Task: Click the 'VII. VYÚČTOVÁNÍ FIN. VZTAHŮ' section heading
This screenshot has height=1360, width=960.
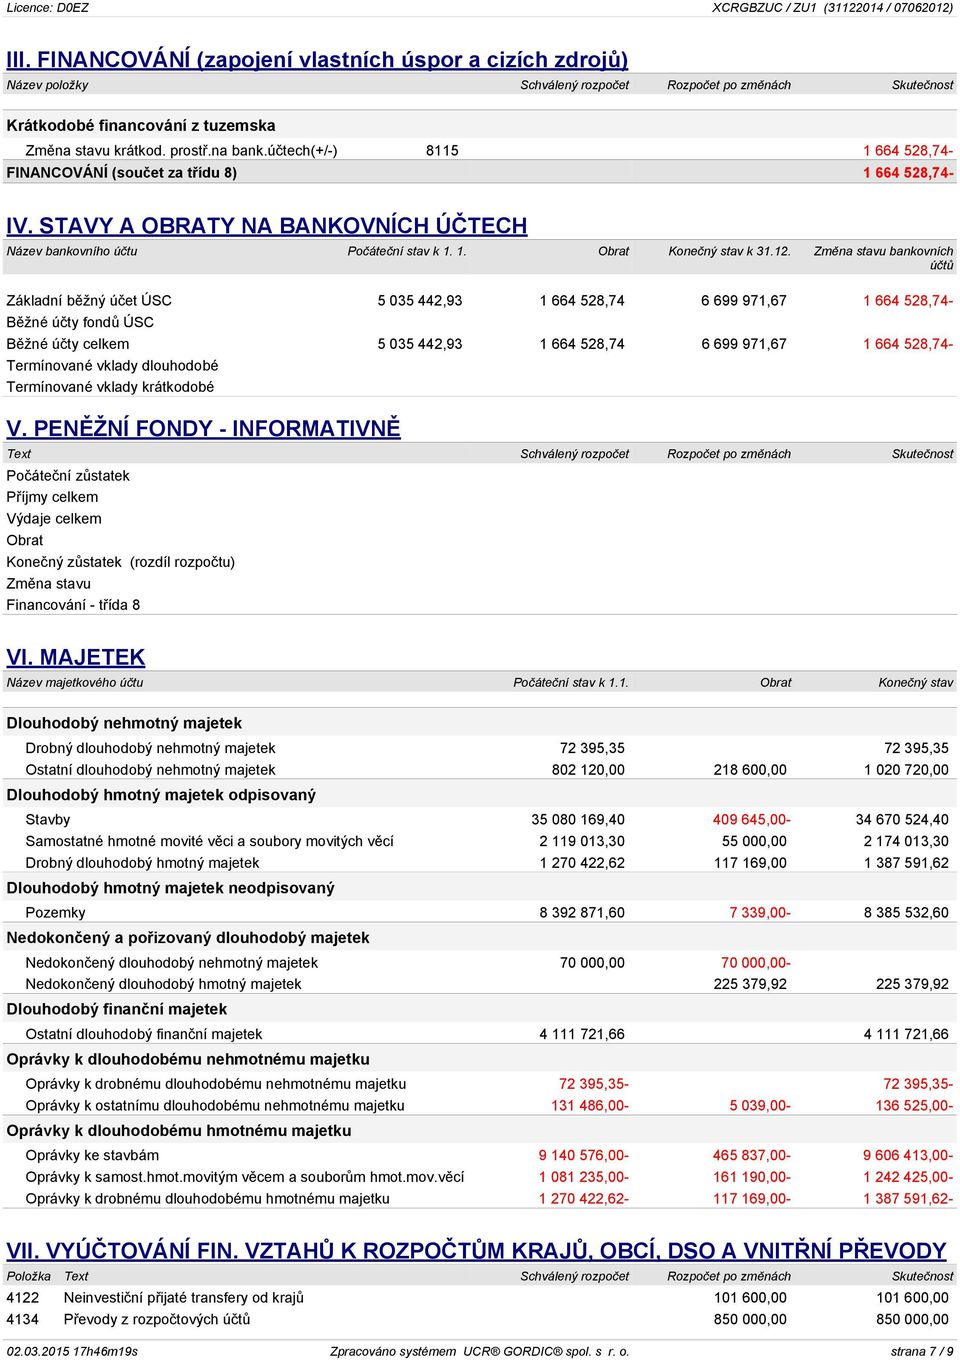Action: [x=476, y=1251]
